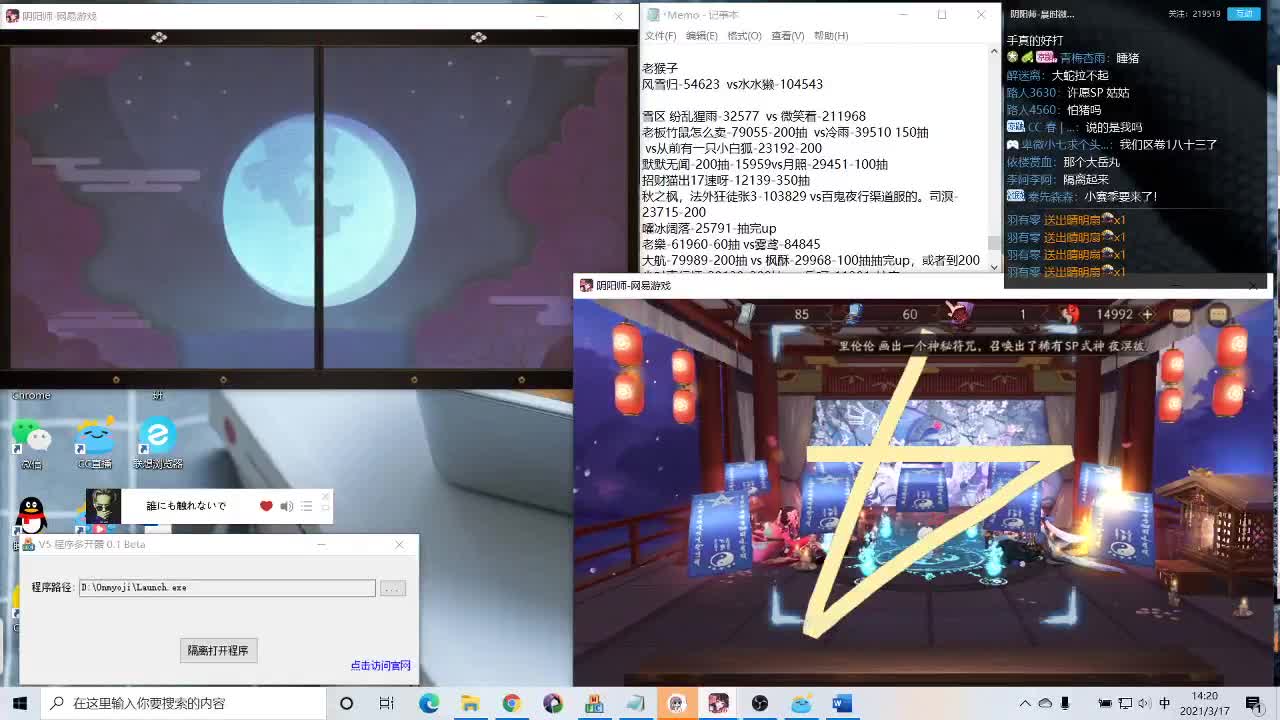Click the jade currency icon beside 14992
The width and height of the screenshot is (1280, 720).
tap(1071, 314)
